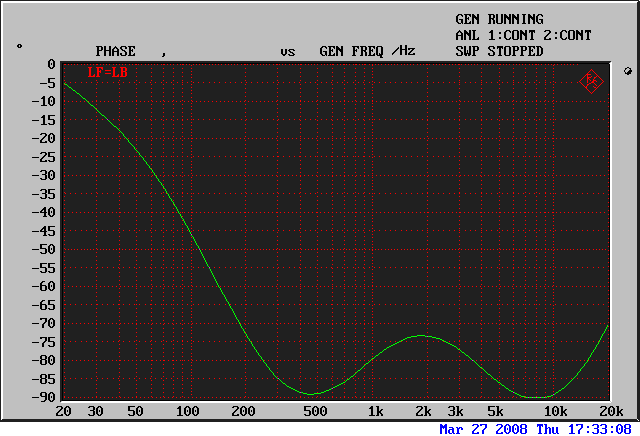Click the y-axis value -70
This screenshot has height=436, width=640.
click(44, 323)
